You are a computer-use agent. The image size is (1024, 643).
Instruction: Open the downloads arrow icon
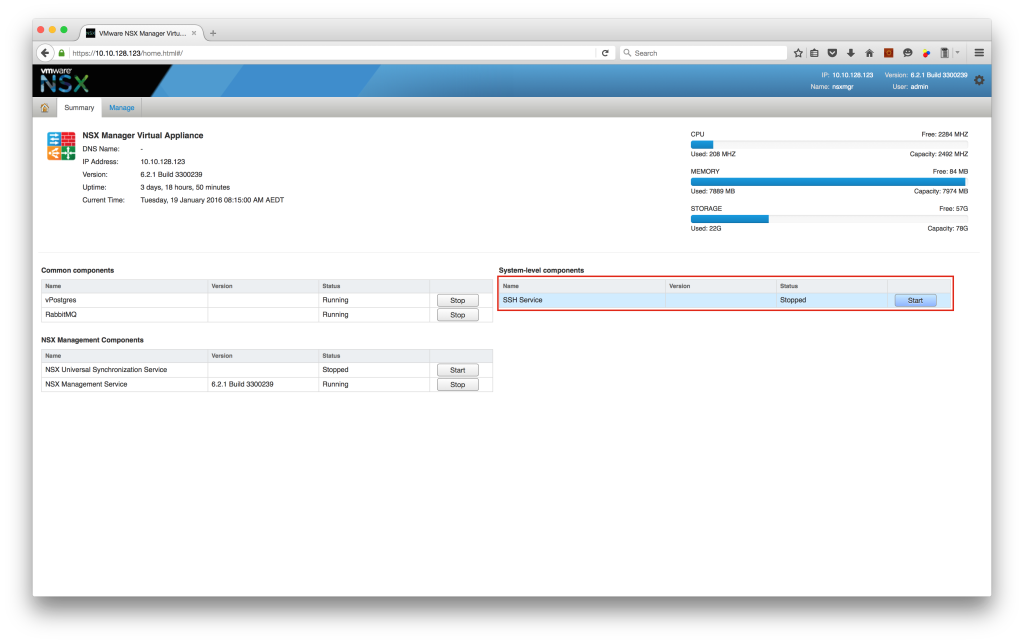pyautogui.click(x=850, y=53)
